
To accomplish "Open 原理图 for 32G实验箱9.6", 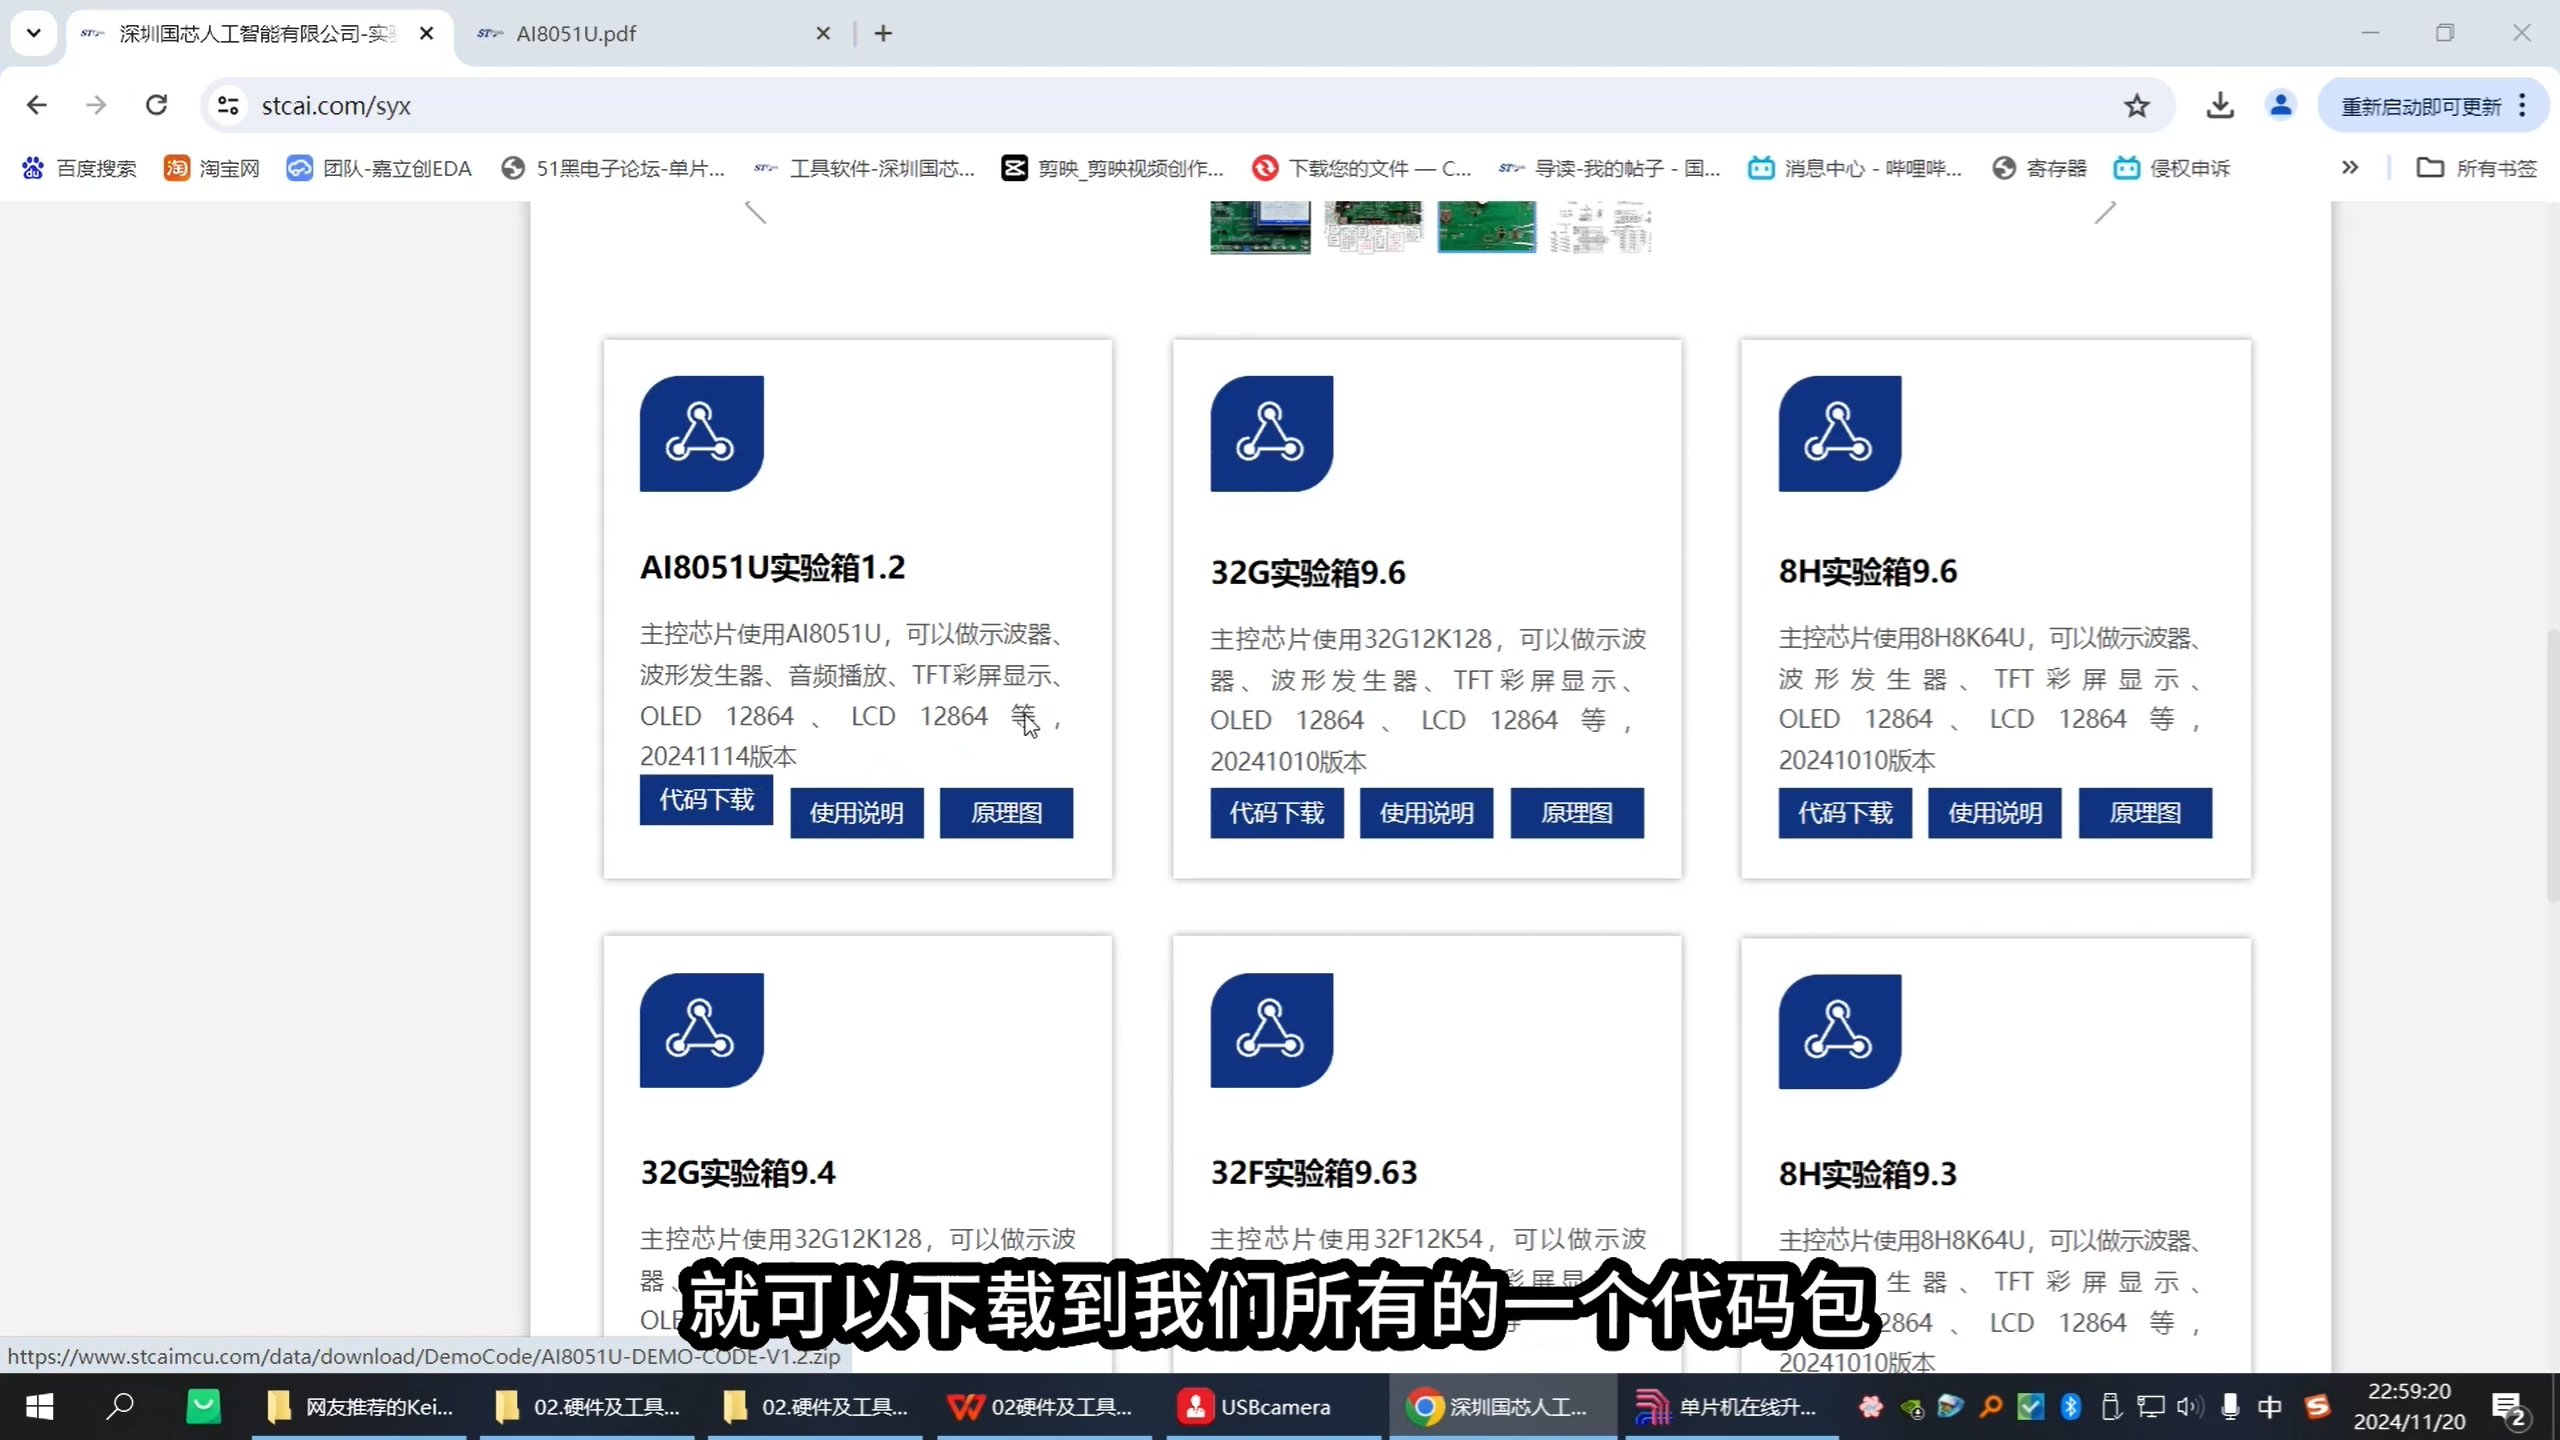I will 1576,813.
